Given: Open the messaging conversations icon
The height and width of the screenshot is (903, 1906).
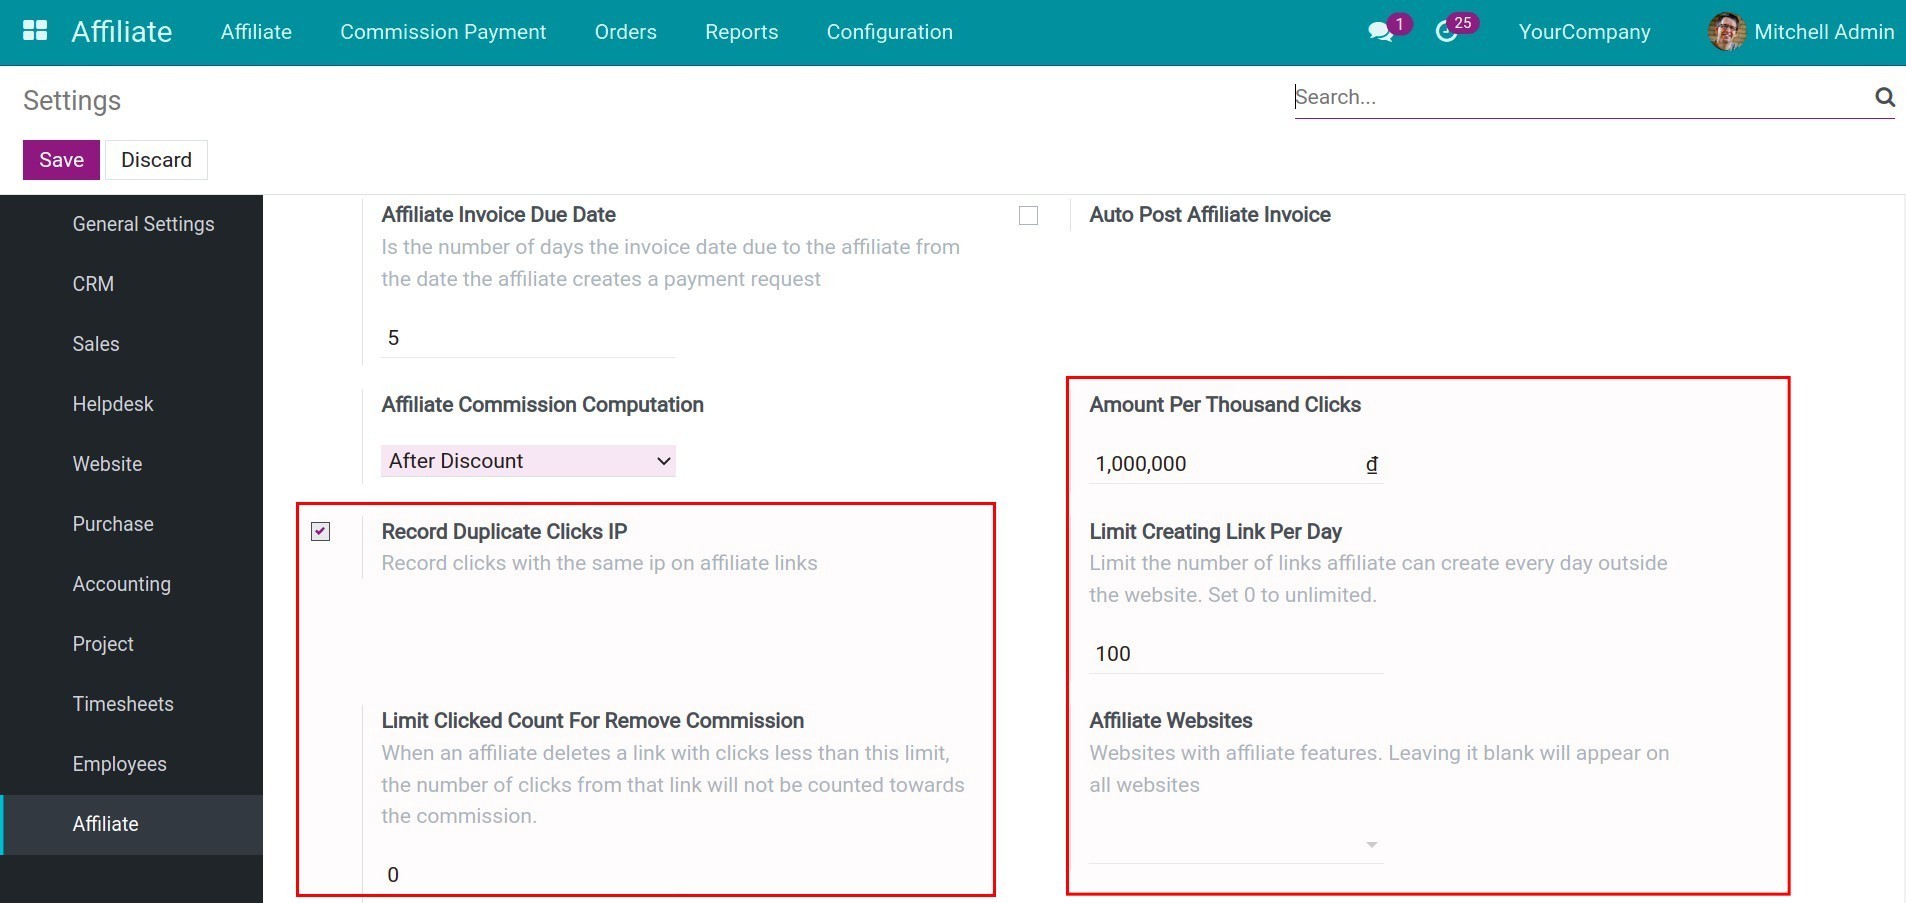Looking at the screenshot, I should [x=1381, y=32].
